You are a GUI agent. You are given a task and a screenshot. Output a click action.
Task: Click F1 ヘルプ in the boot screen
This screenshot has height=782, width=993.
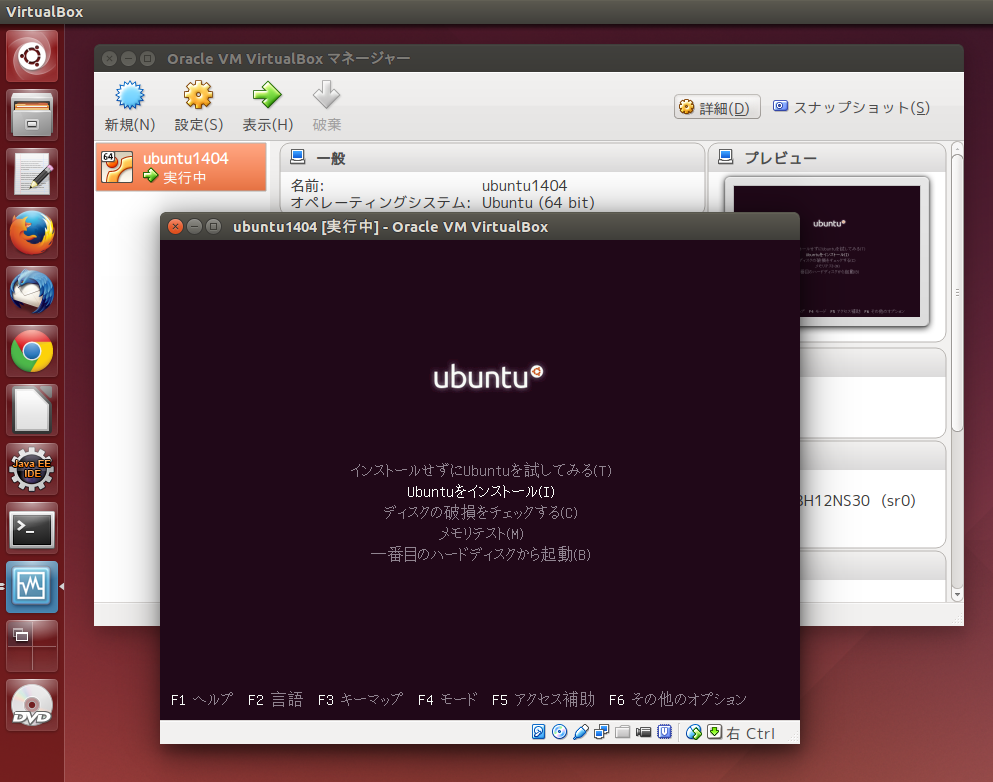(x=201, y=700)
